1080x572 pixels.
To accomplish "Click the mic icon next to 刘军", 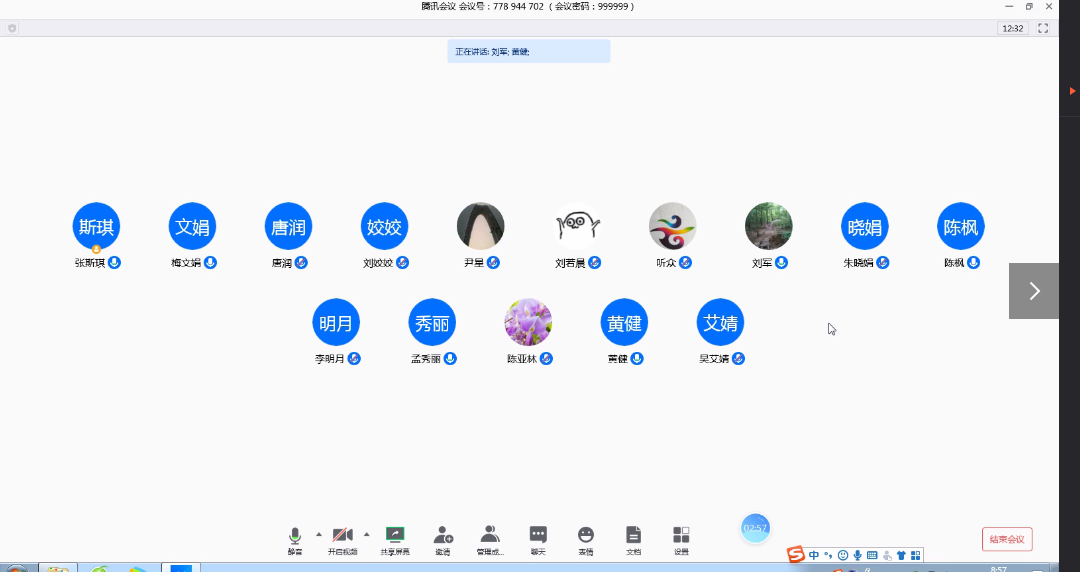I will point(781,263).
